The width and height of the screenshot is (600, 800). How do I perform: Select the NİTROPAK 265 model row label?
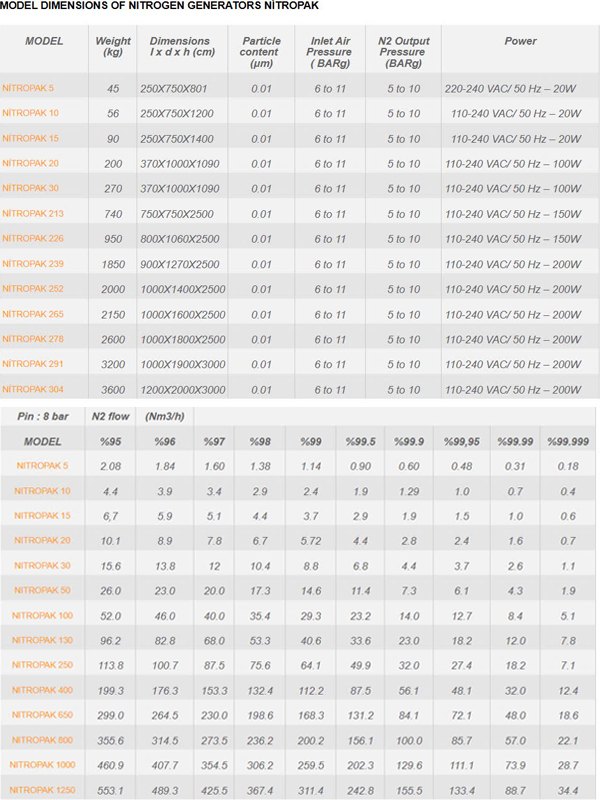[x=33, y=314]
